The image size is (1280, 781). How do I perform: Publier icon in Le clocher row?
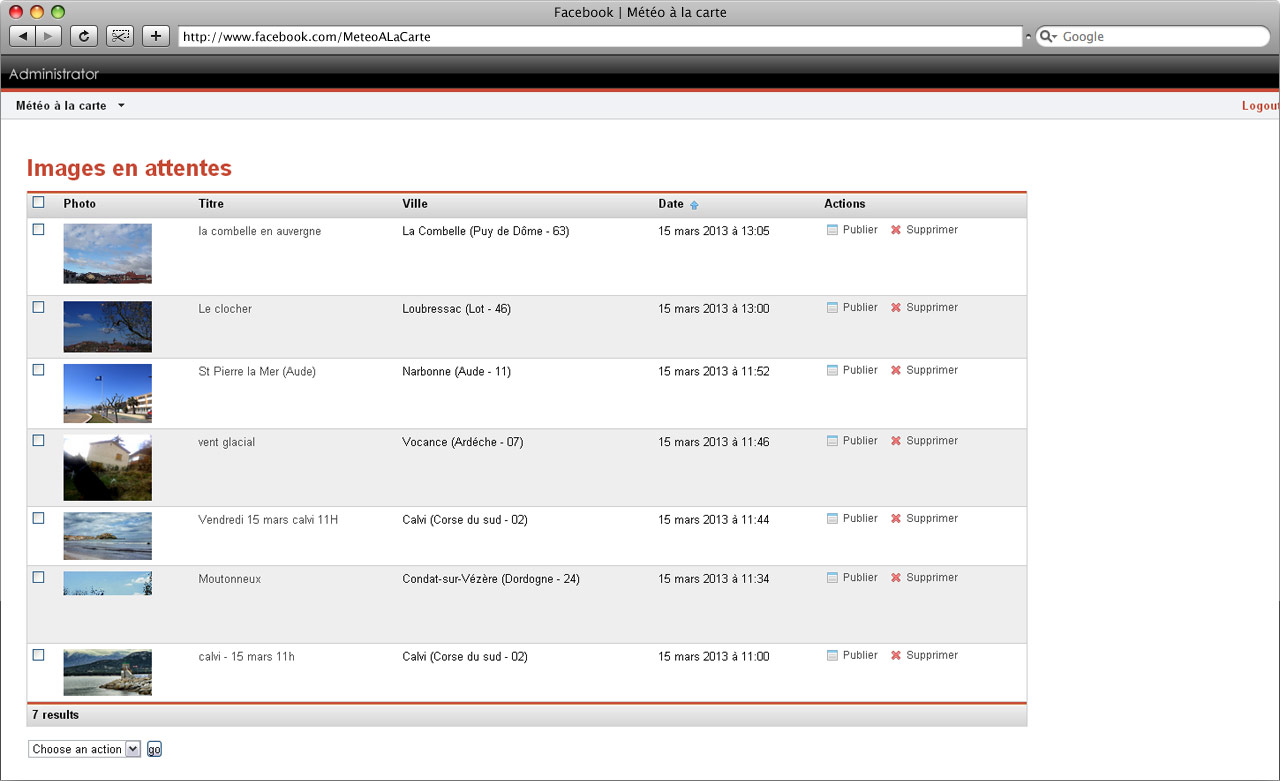832,308
